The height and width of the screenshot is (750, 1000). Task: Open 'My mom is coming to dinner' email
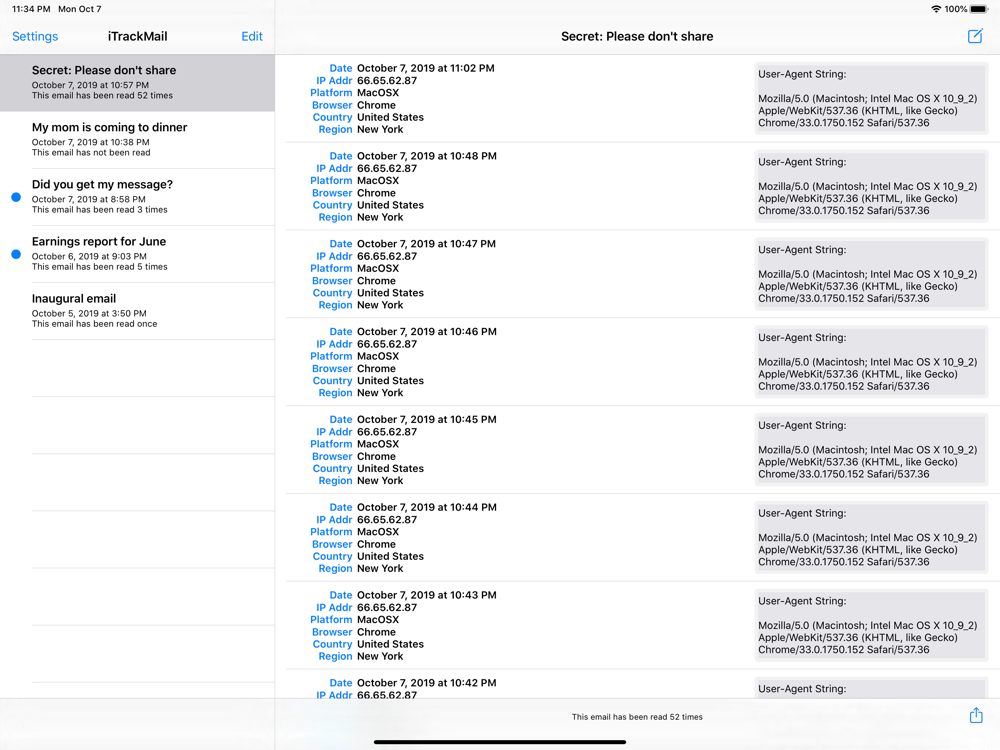[x=137, y=140]
